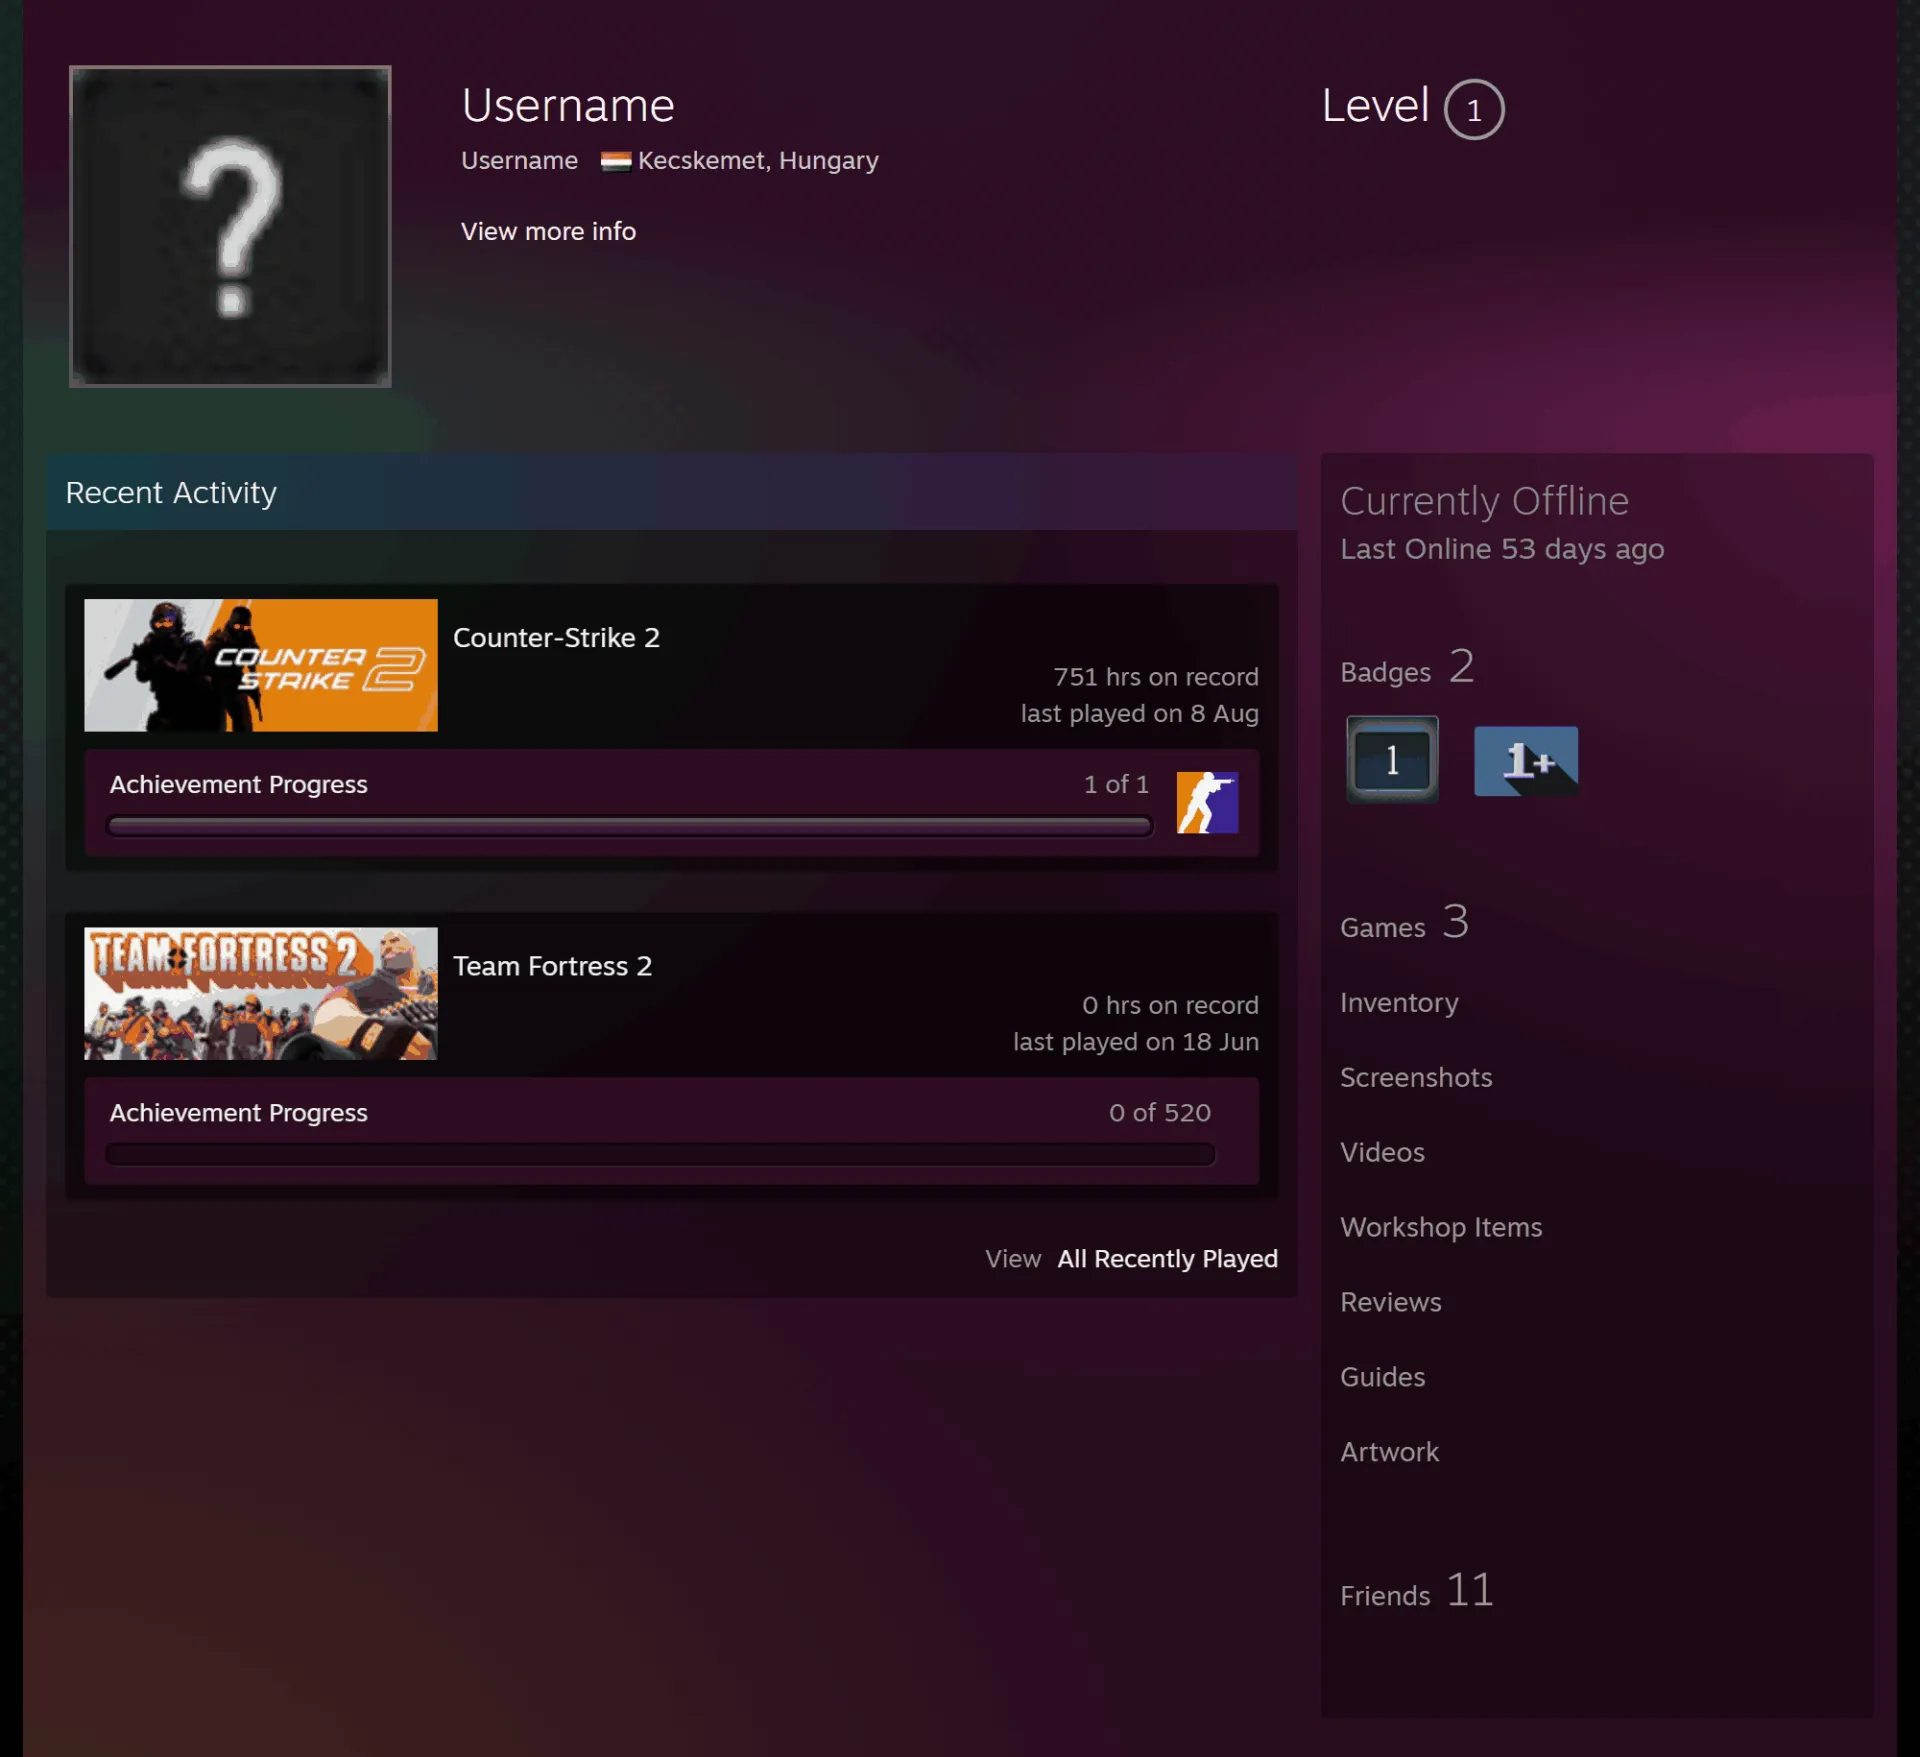Open All Recently Played games
Viewport: 1920px width, 1757px height.
[1167, 1258]
